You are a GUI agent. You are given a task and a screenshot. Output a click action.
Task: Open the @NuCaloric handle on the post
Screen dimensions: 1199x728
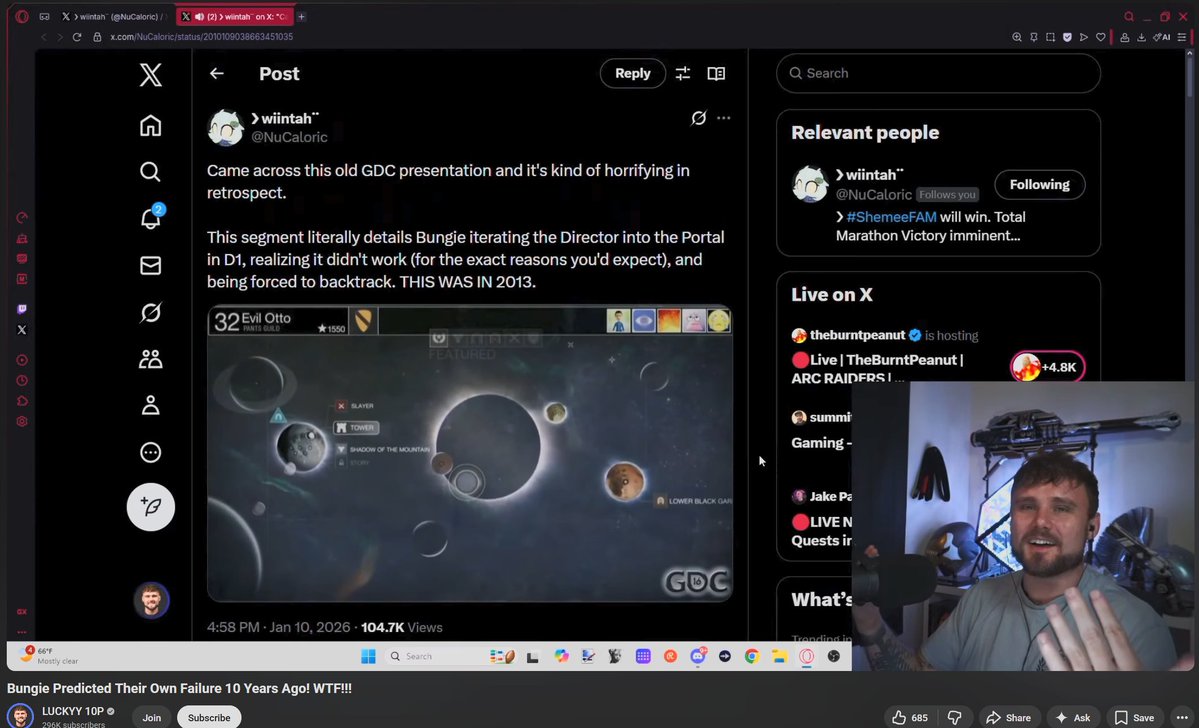pos(289,138)
